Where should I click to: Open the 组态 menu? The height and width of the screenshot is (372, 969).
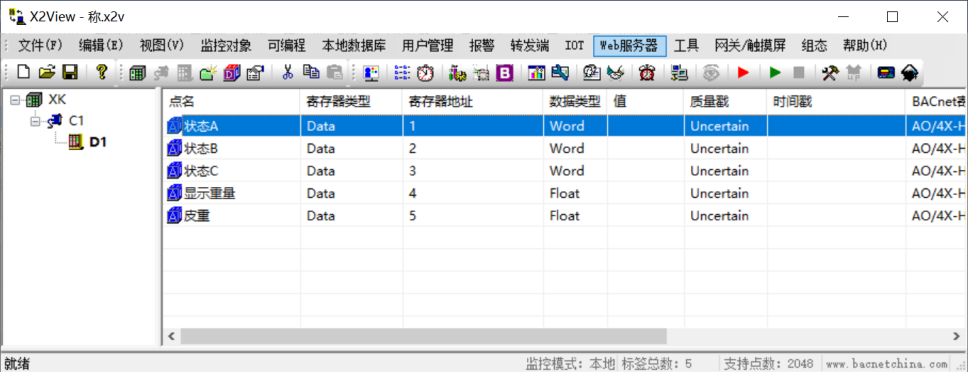[815, 45]
